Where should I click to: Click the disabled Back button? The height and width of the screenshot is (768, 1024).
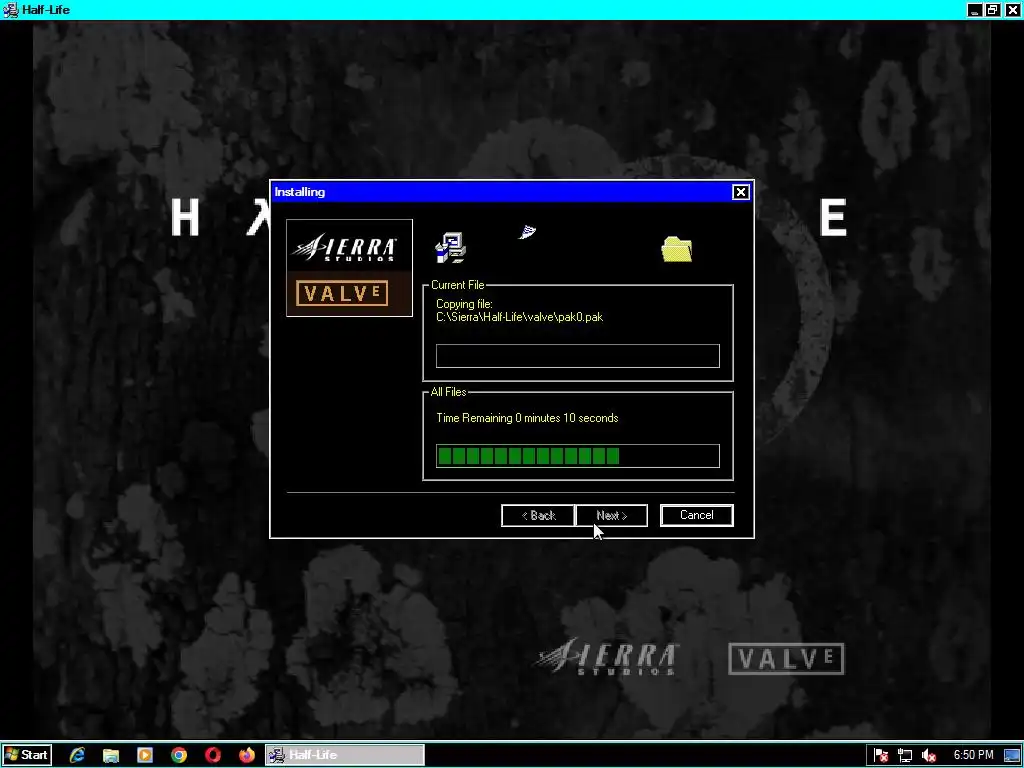tap(538, 515)
